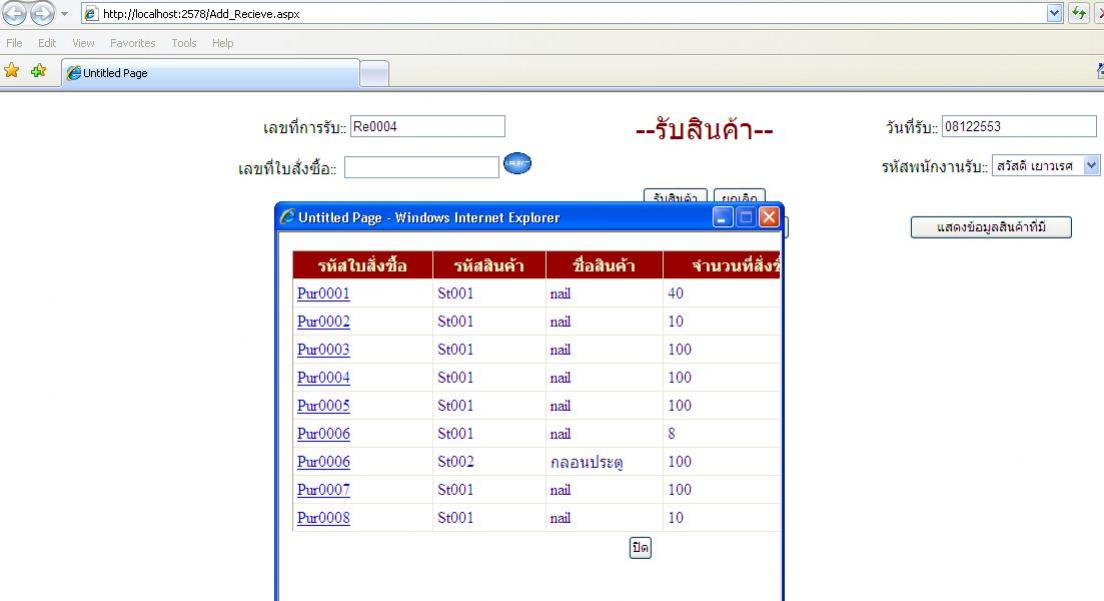
Task: Open the Help menu
Action: (222, 43)
